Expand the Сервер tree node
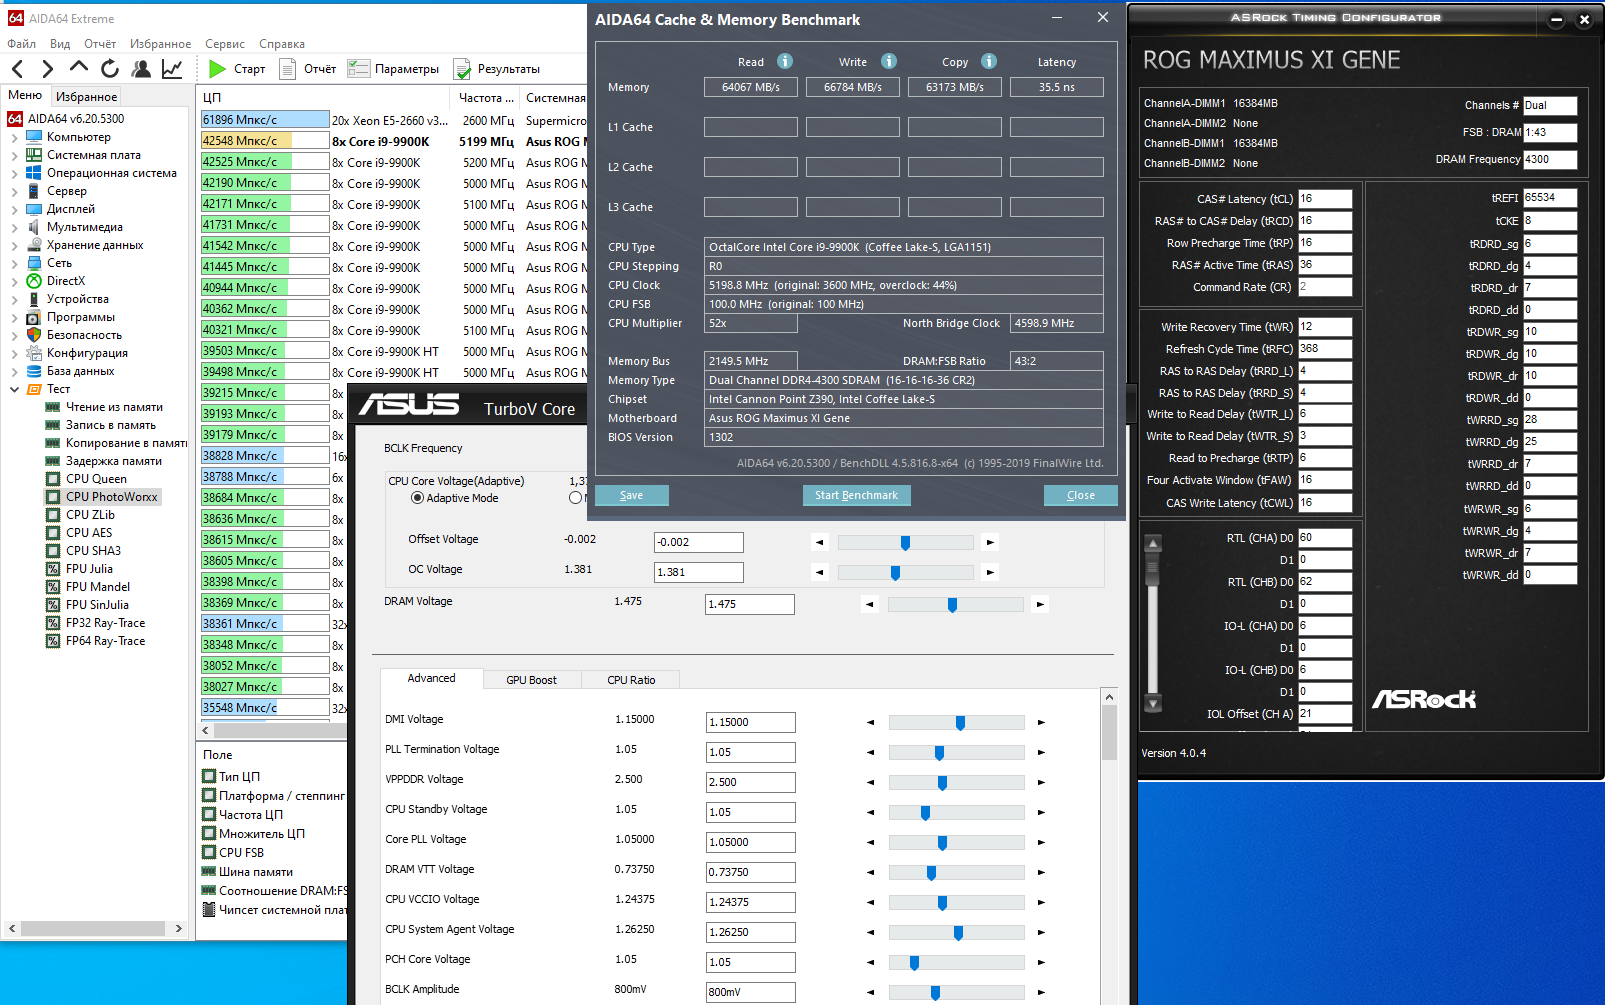 14,191
